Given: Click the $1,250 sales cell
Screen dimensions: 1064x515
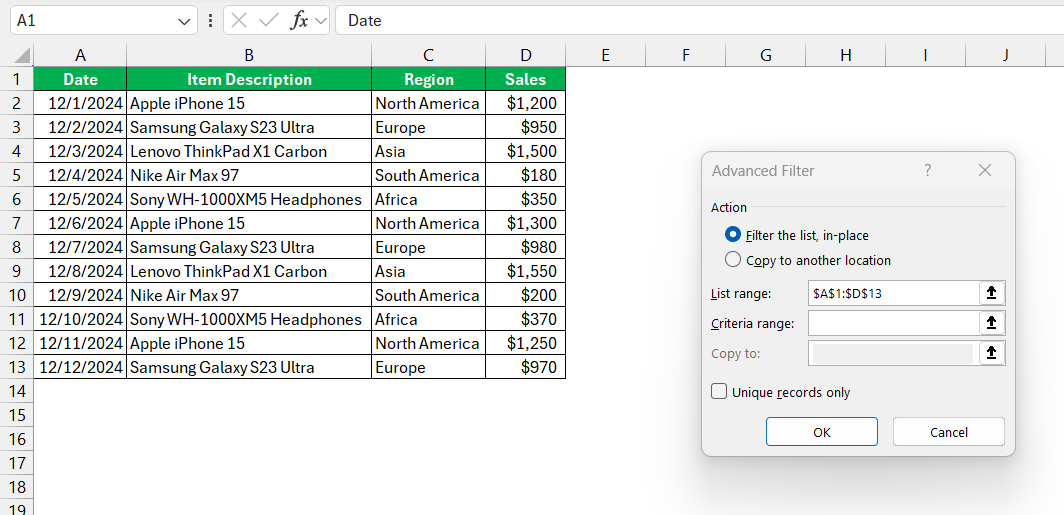Looking at the screenshot, I should coord(525,343).
